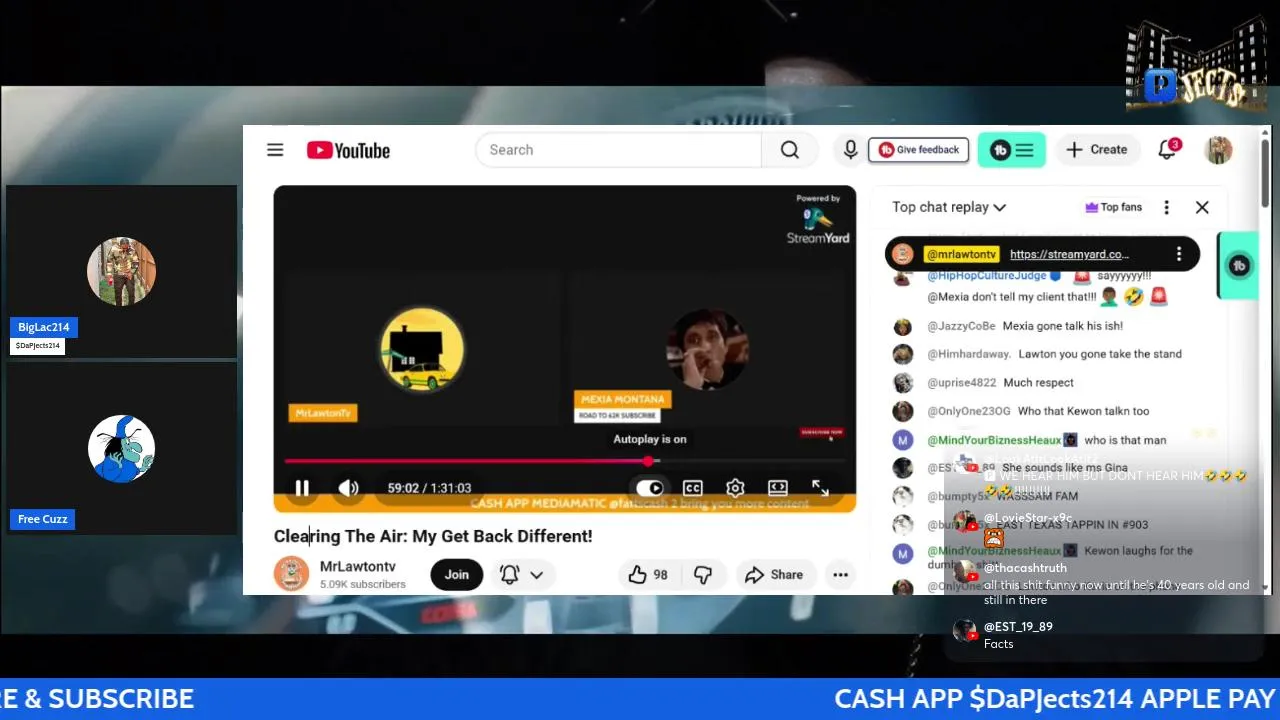Switch to theater mode

777,488
